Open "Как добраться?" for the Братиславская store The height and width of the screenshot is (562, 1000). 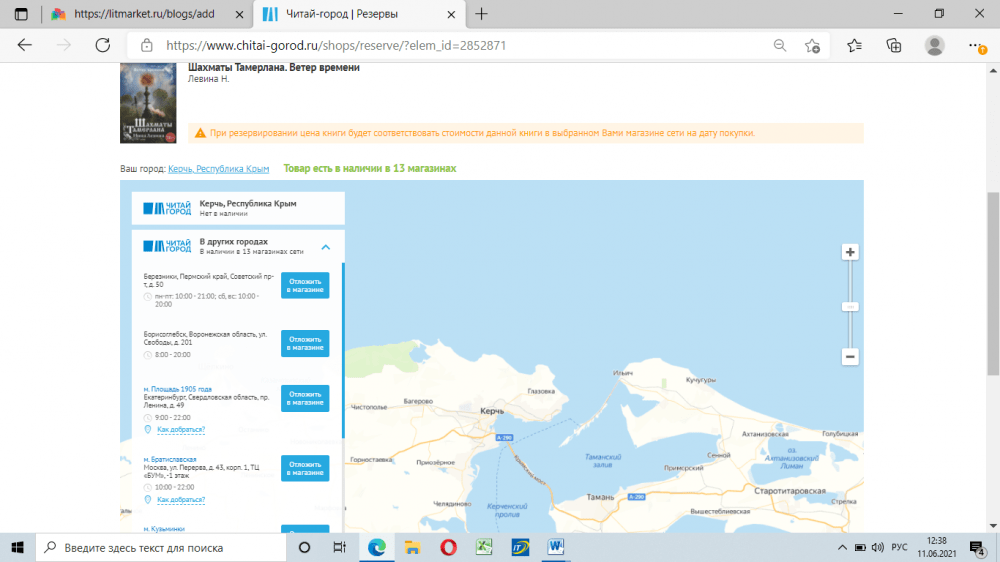pos(181,499)
